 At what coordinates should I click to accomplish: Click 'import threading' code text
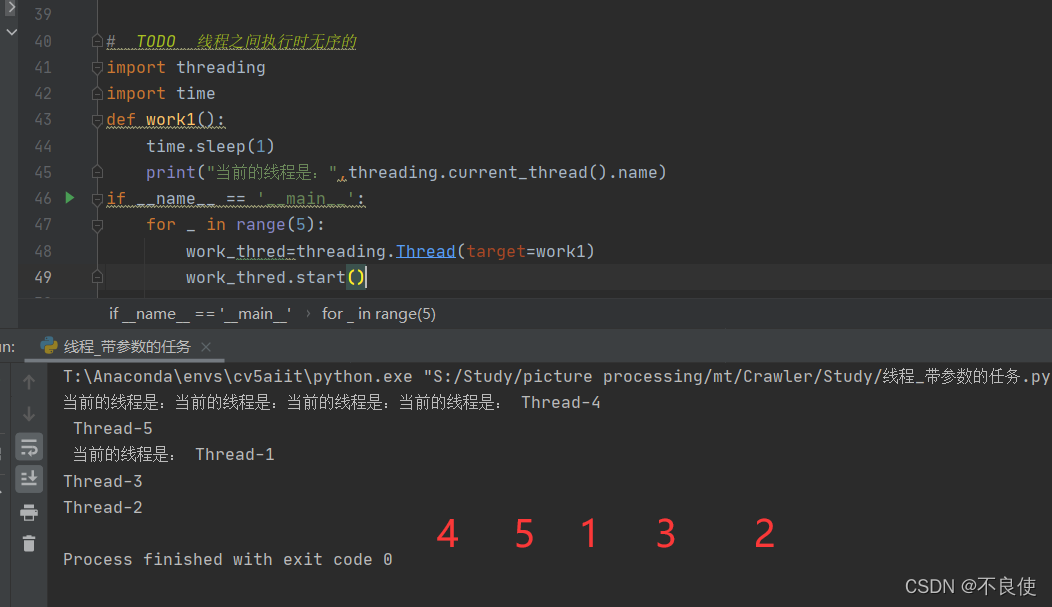186,68
